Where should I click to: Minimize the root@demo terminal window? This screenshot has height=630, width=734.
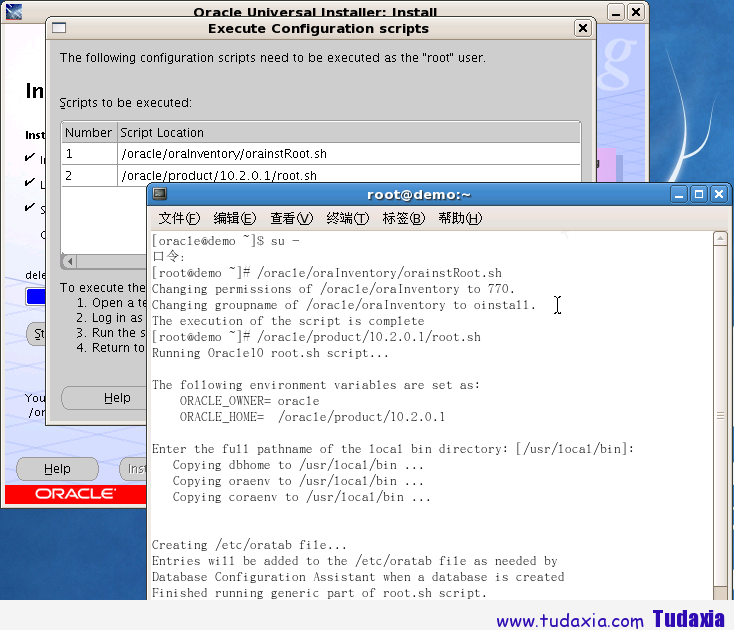click(679, 194)
